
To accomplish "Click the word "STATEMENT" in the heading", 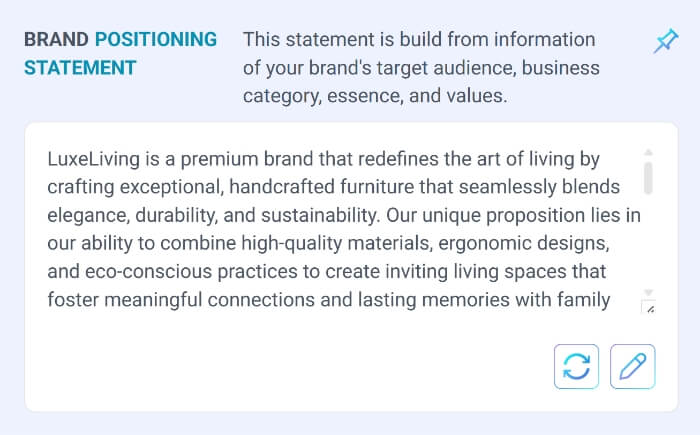I will 80,68.
